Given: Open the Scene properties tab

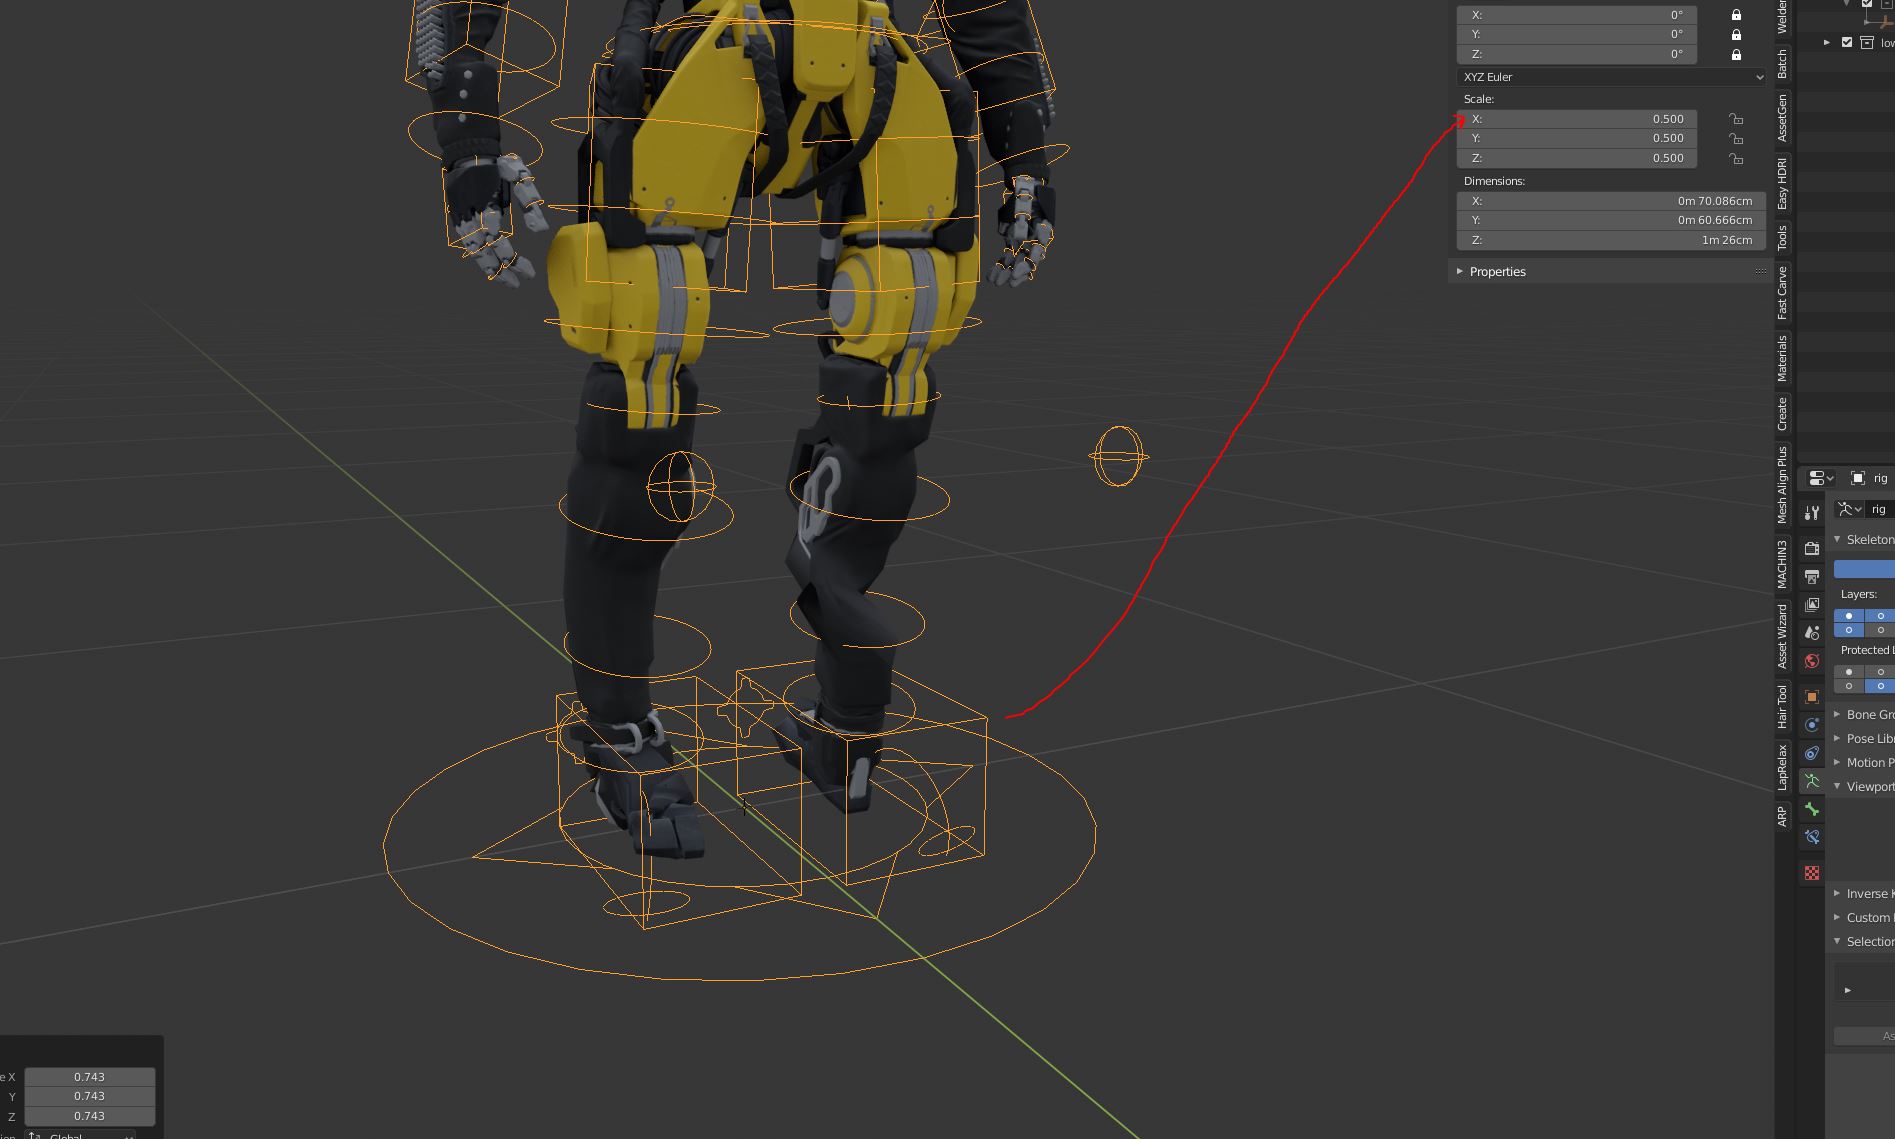Looking at the screenshot, I should [x=1812, y=633].
